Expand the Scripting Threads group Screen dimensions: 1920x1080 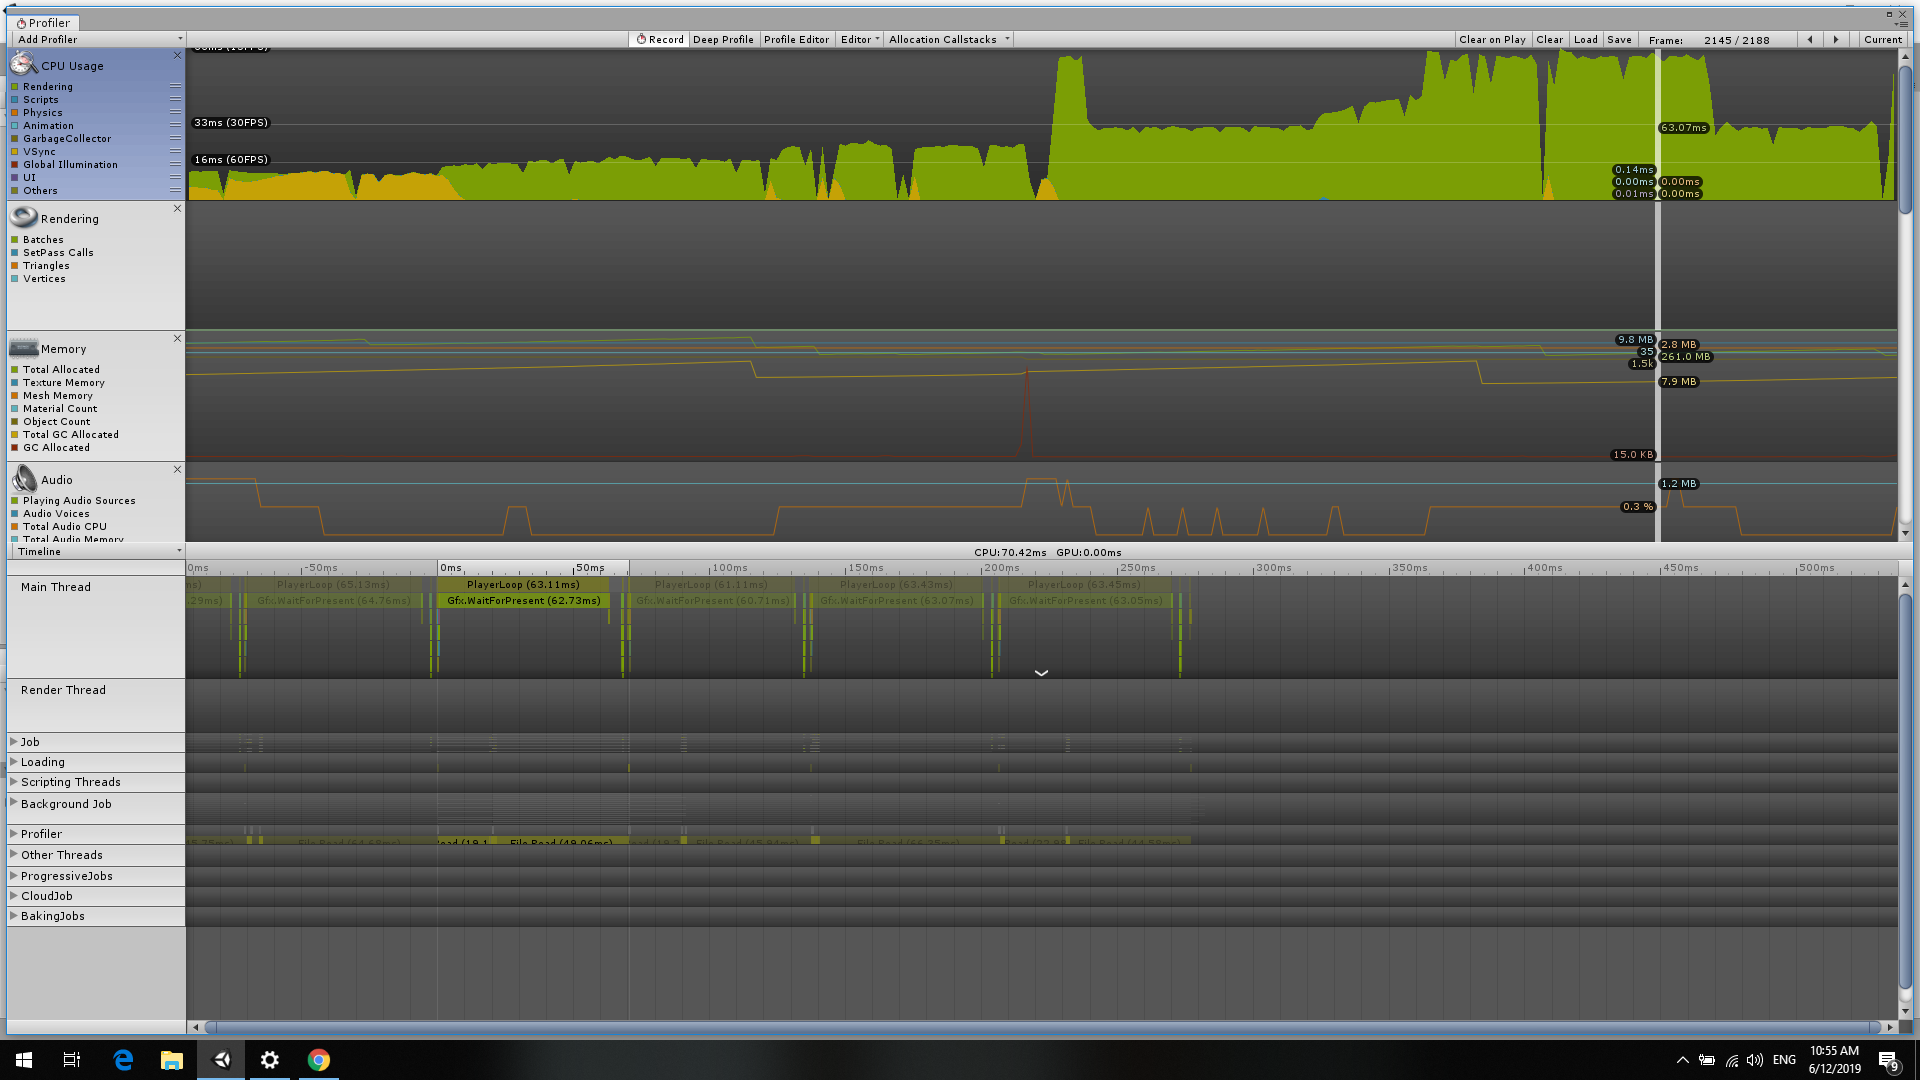(14, 782)
